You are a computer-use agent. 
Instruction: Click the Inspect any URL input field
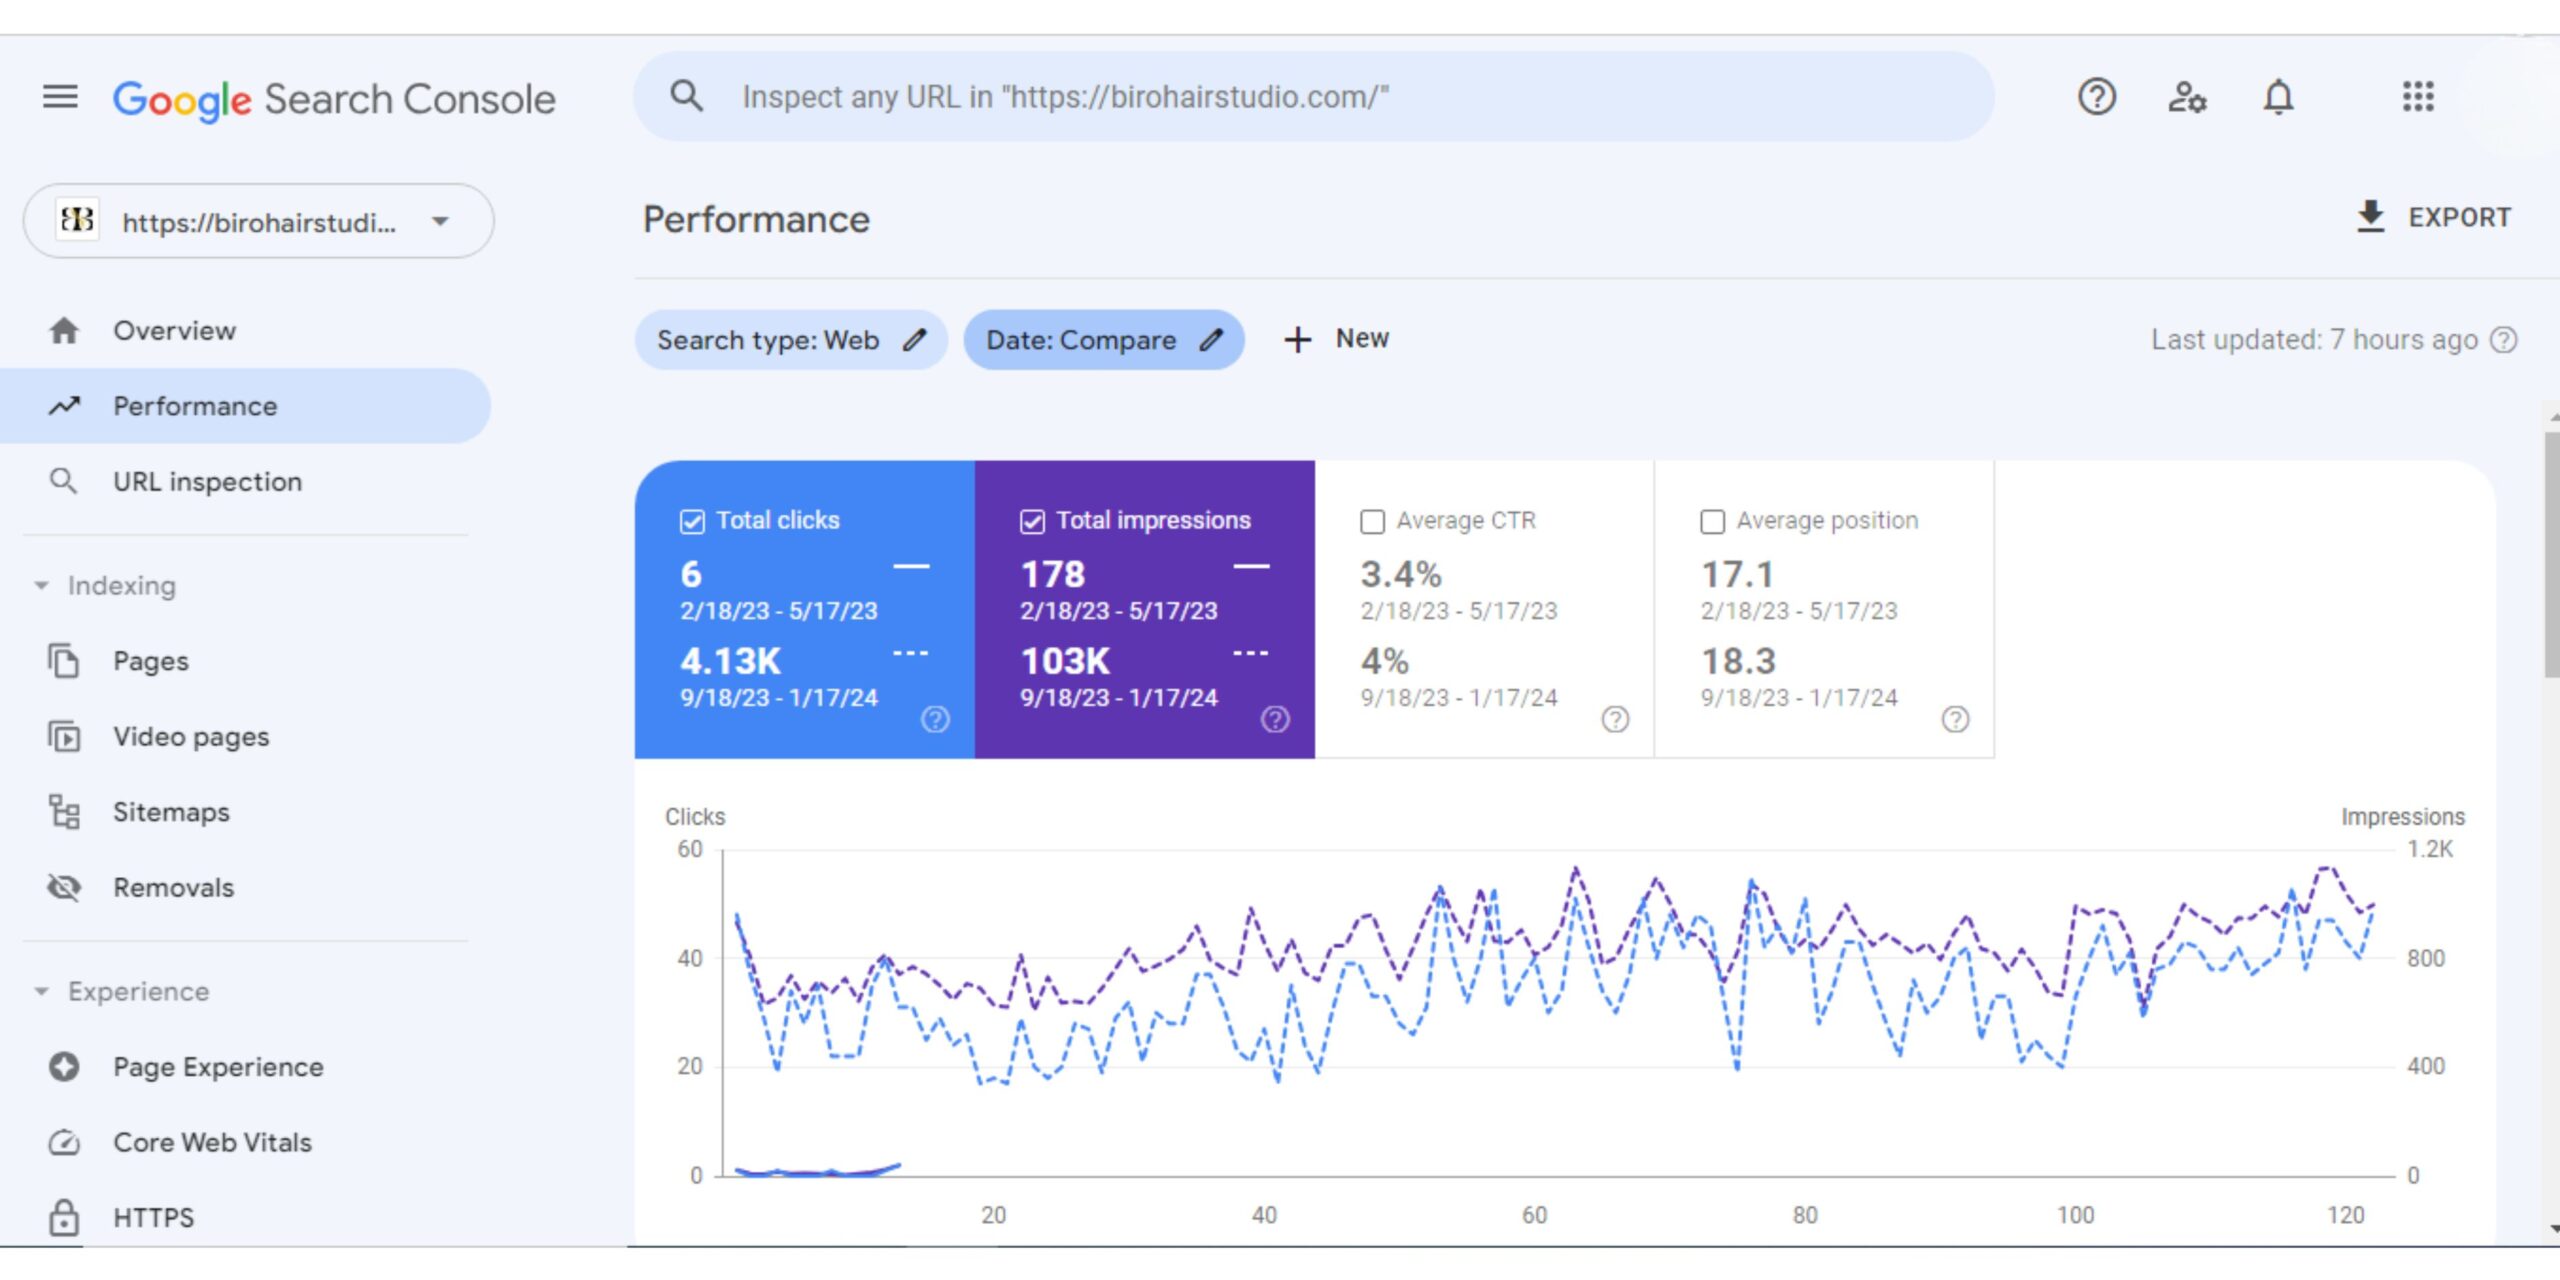1314,97
